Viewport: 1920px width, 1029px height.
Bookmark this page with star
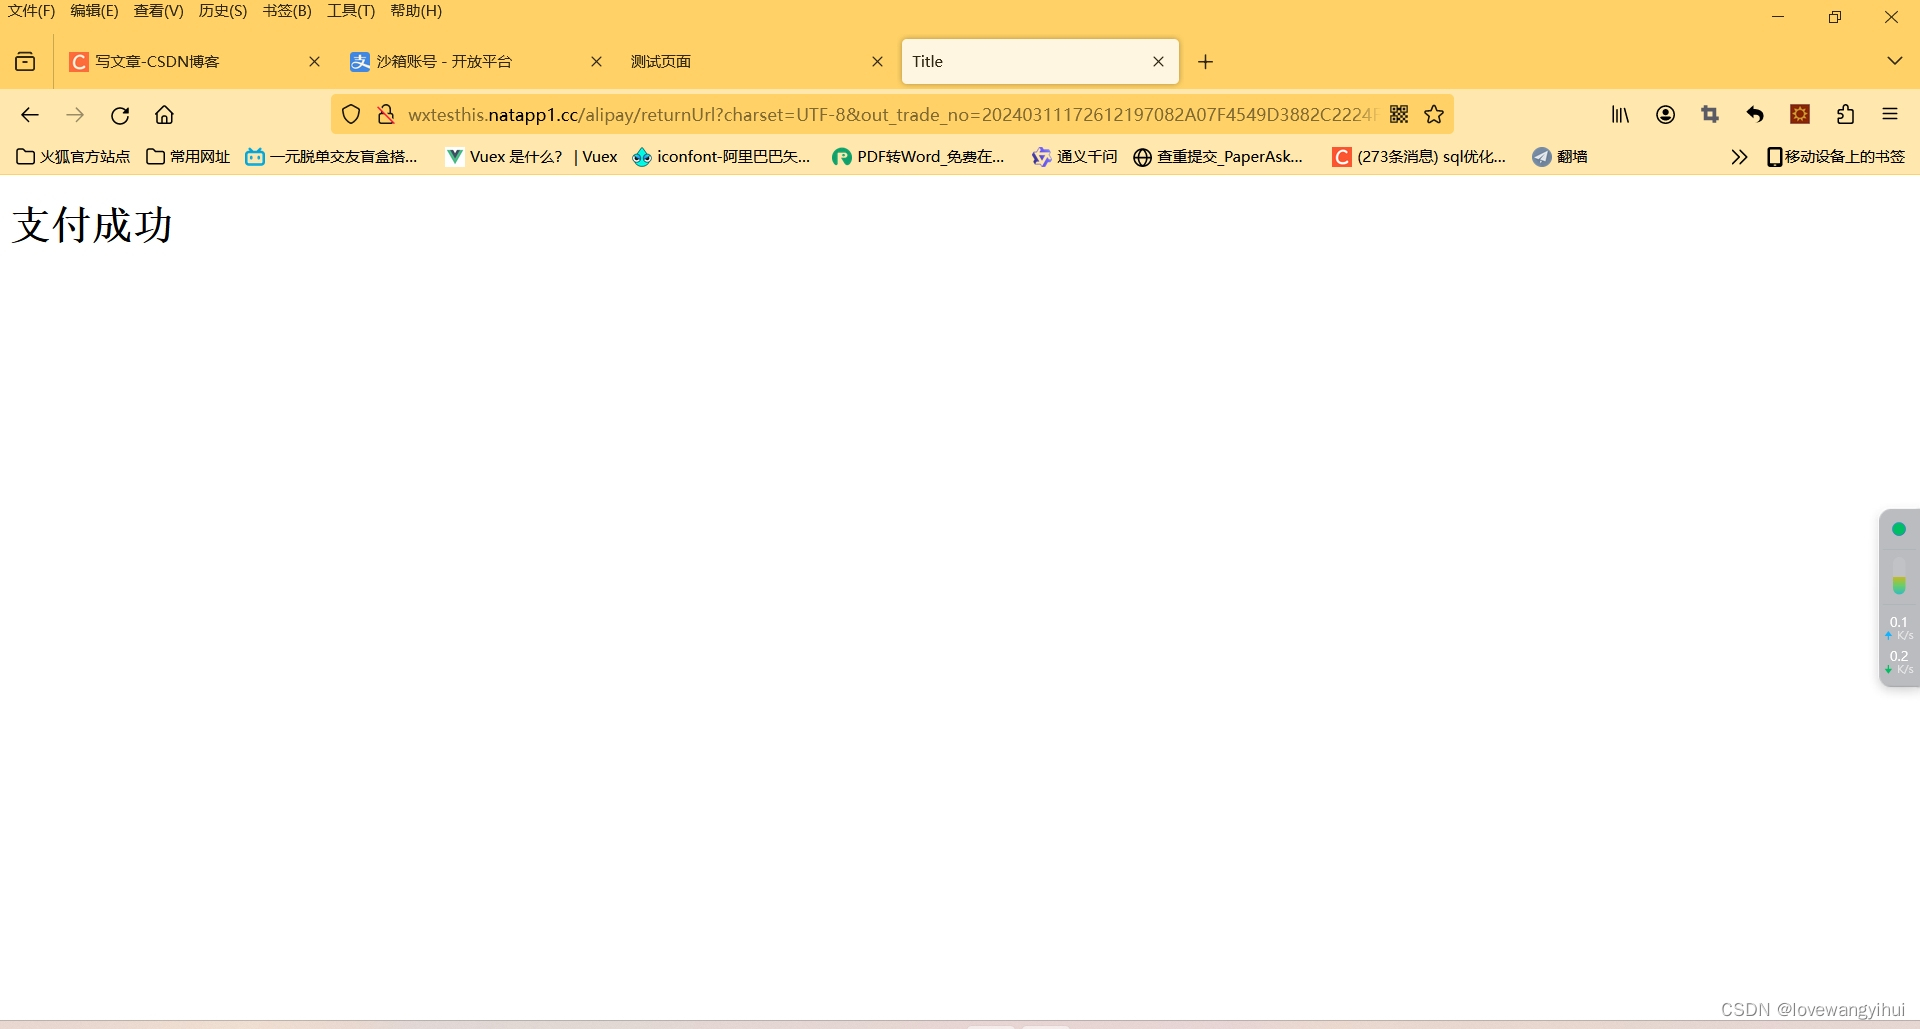point(1434,115)
